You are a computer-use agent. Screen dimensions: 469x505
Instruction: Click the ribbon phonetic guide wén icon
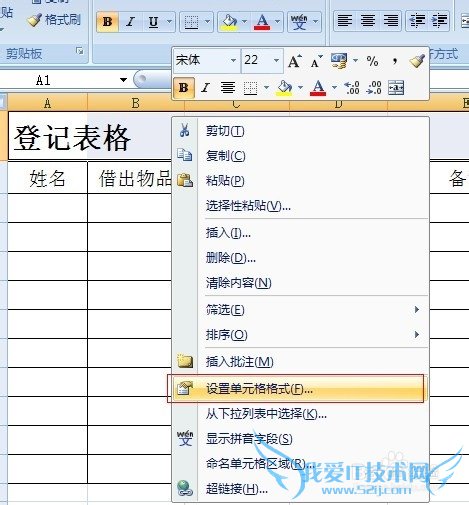pyautogui.click(x=299, y=22)
